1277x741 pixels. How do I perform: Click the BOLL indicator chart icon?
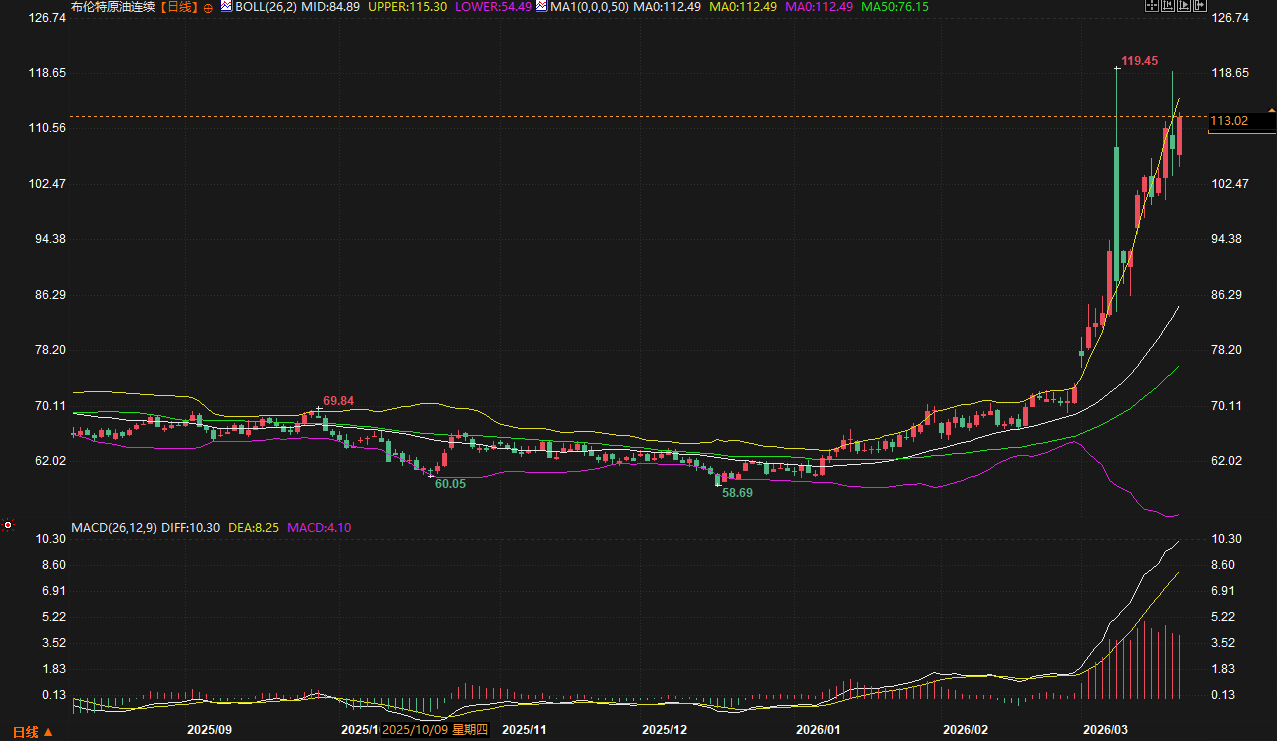(x=226, y=6)
